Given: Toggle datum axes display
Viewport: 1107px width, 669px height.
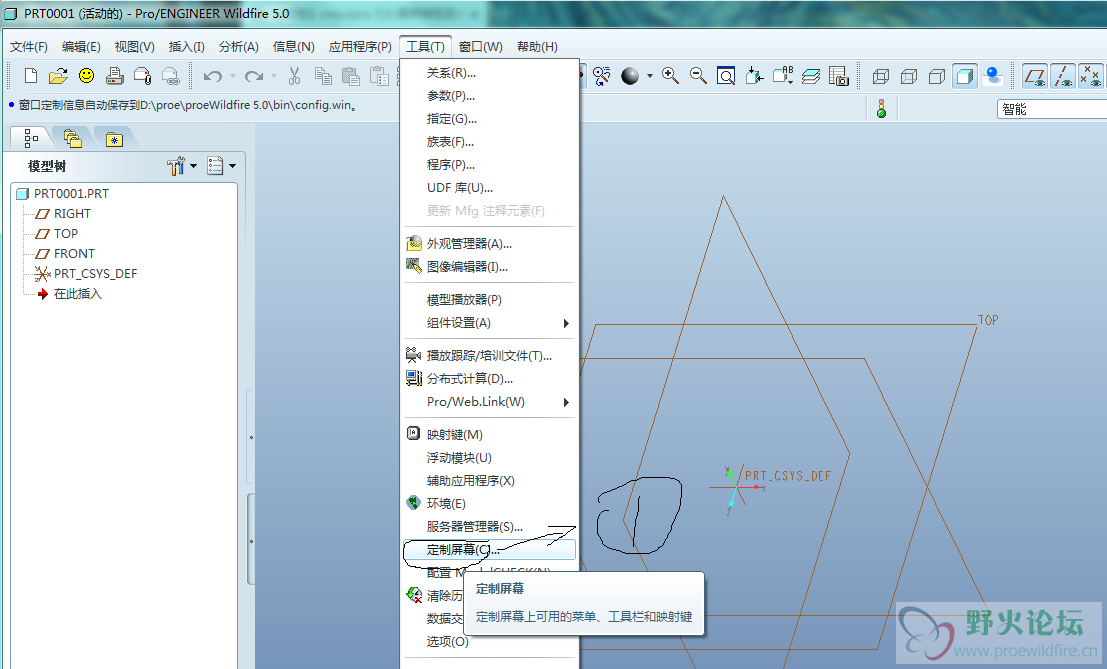Looking at the screenshot, I should (x=1063, y=76).
